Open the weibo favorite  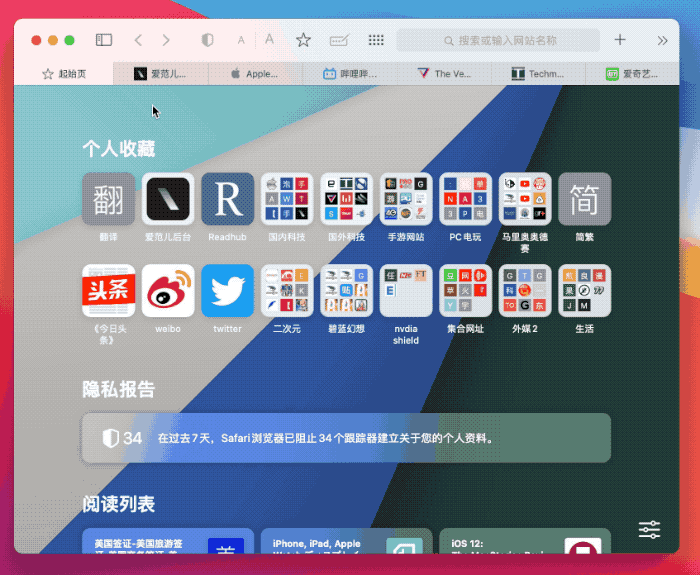(168, 291)
